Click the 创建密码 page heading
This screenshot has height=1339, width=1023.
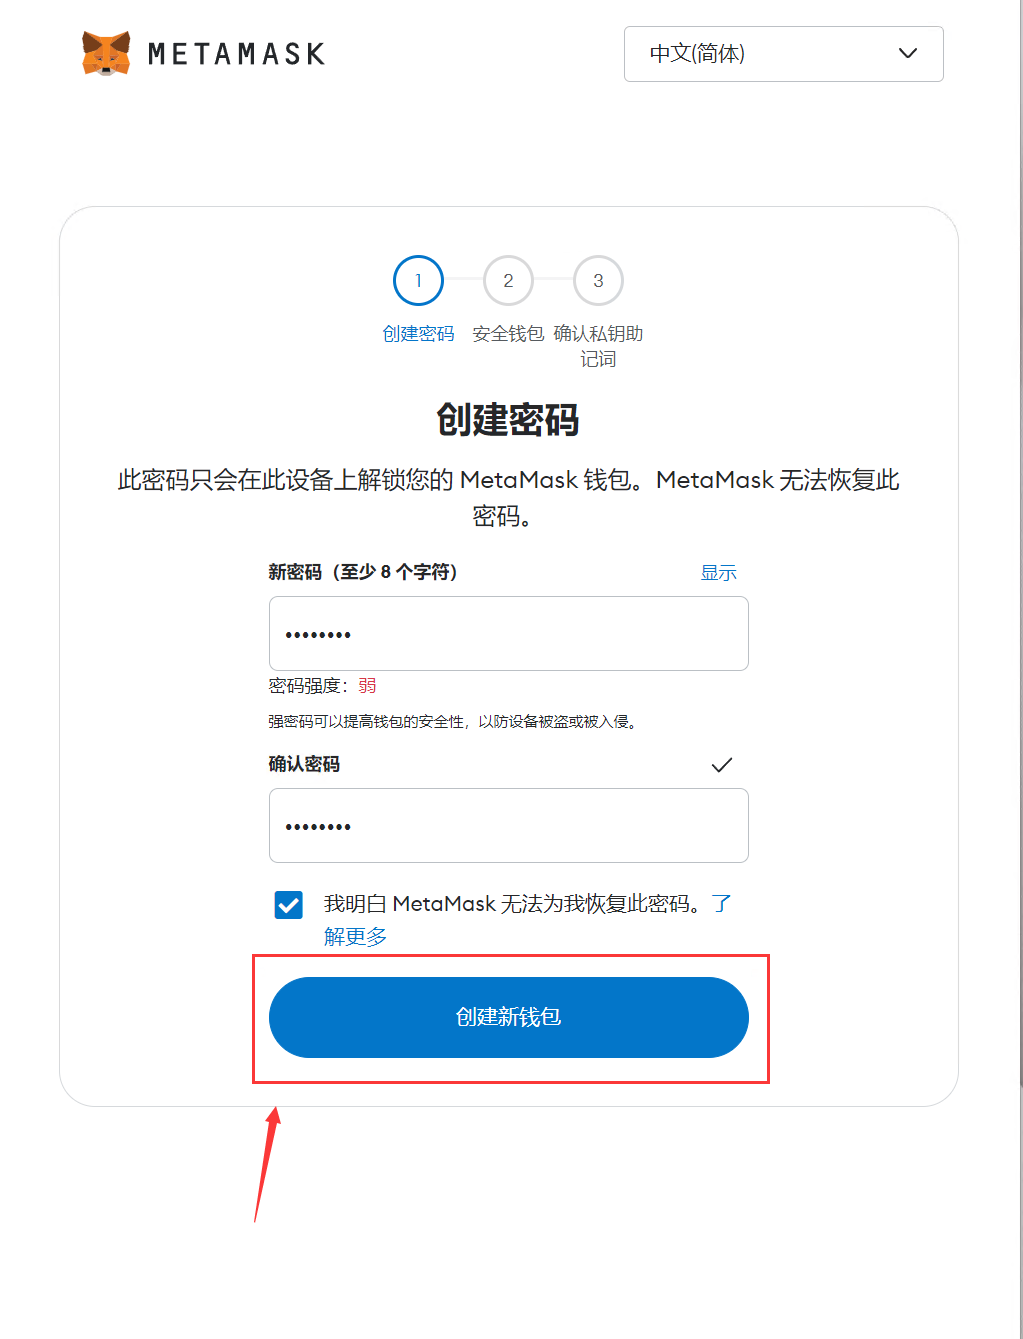coord(508,420)
